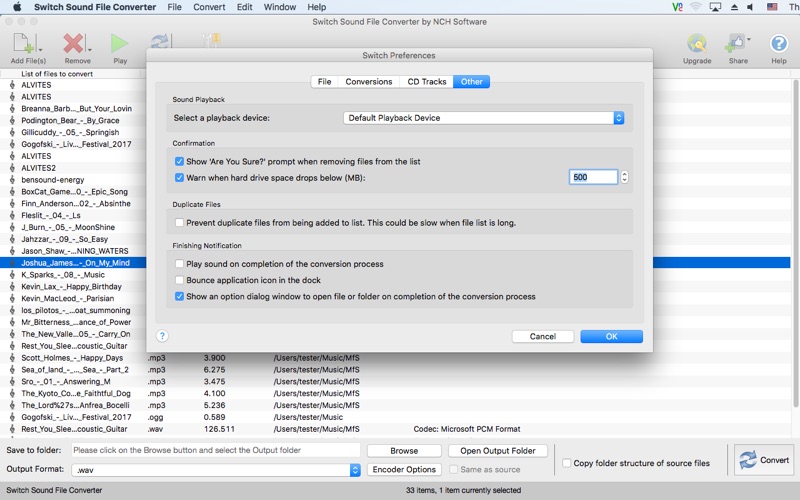Click the Browse button
This screenshot has height=500, width=800.
point(404,451)
